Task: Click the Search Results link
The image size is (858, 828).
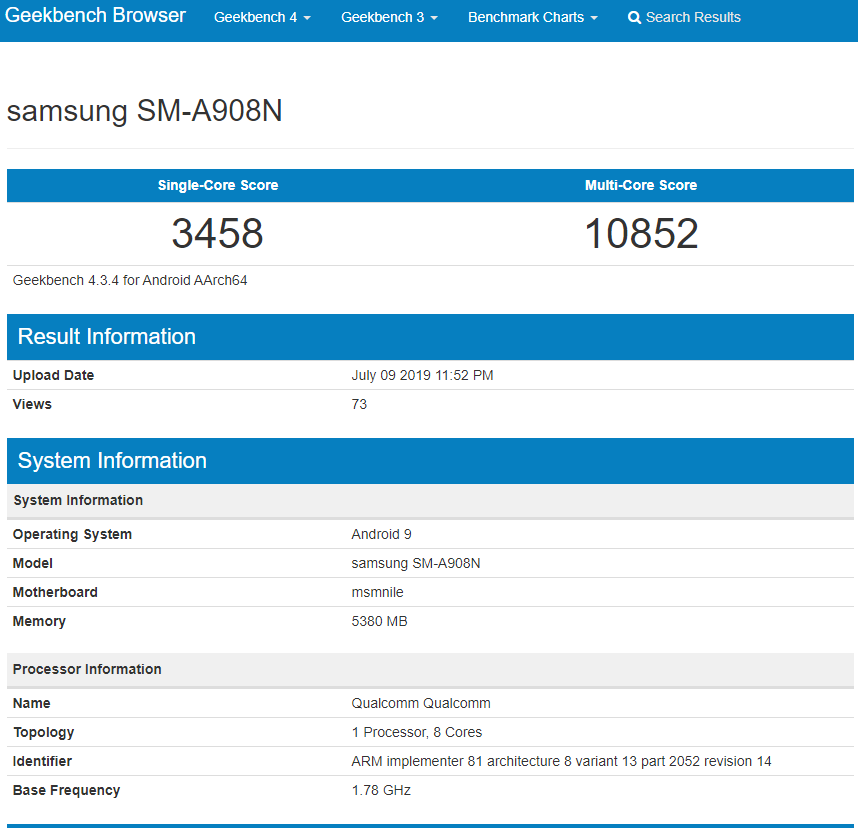Action: coord(684,18)
